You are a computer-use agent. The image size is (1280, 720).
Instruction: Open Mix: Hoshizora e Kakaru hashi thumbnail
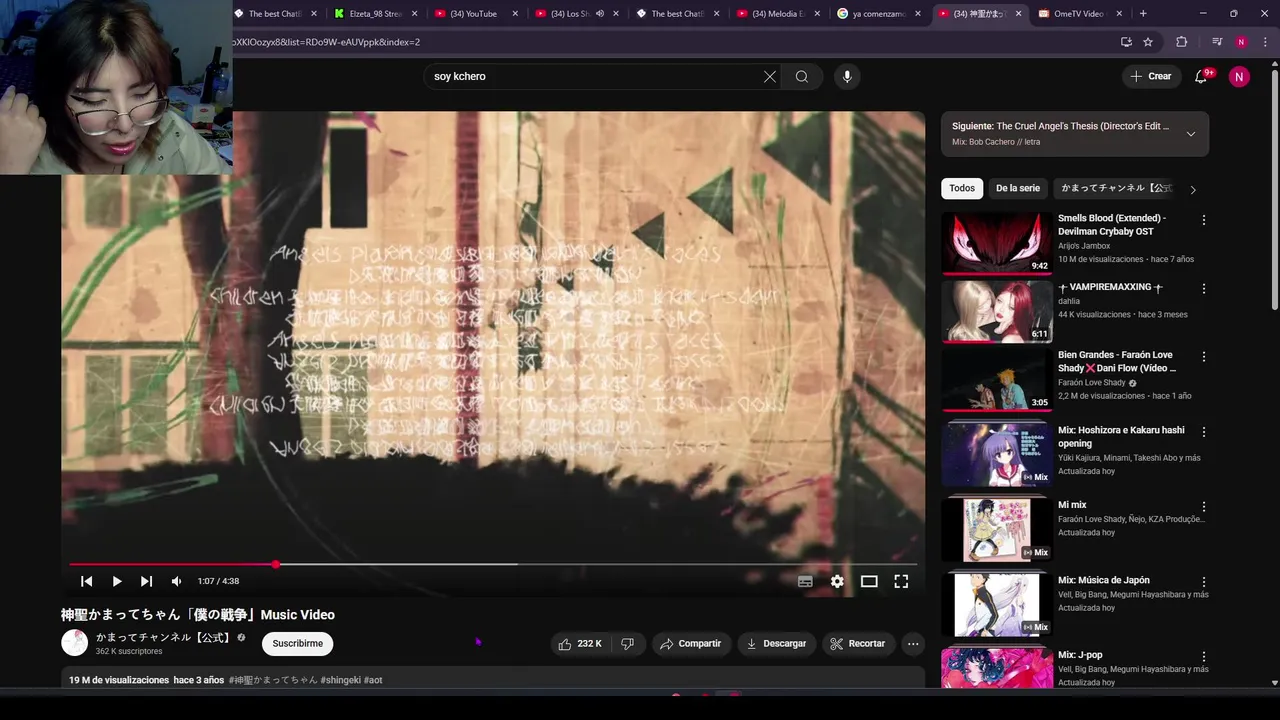997,455
